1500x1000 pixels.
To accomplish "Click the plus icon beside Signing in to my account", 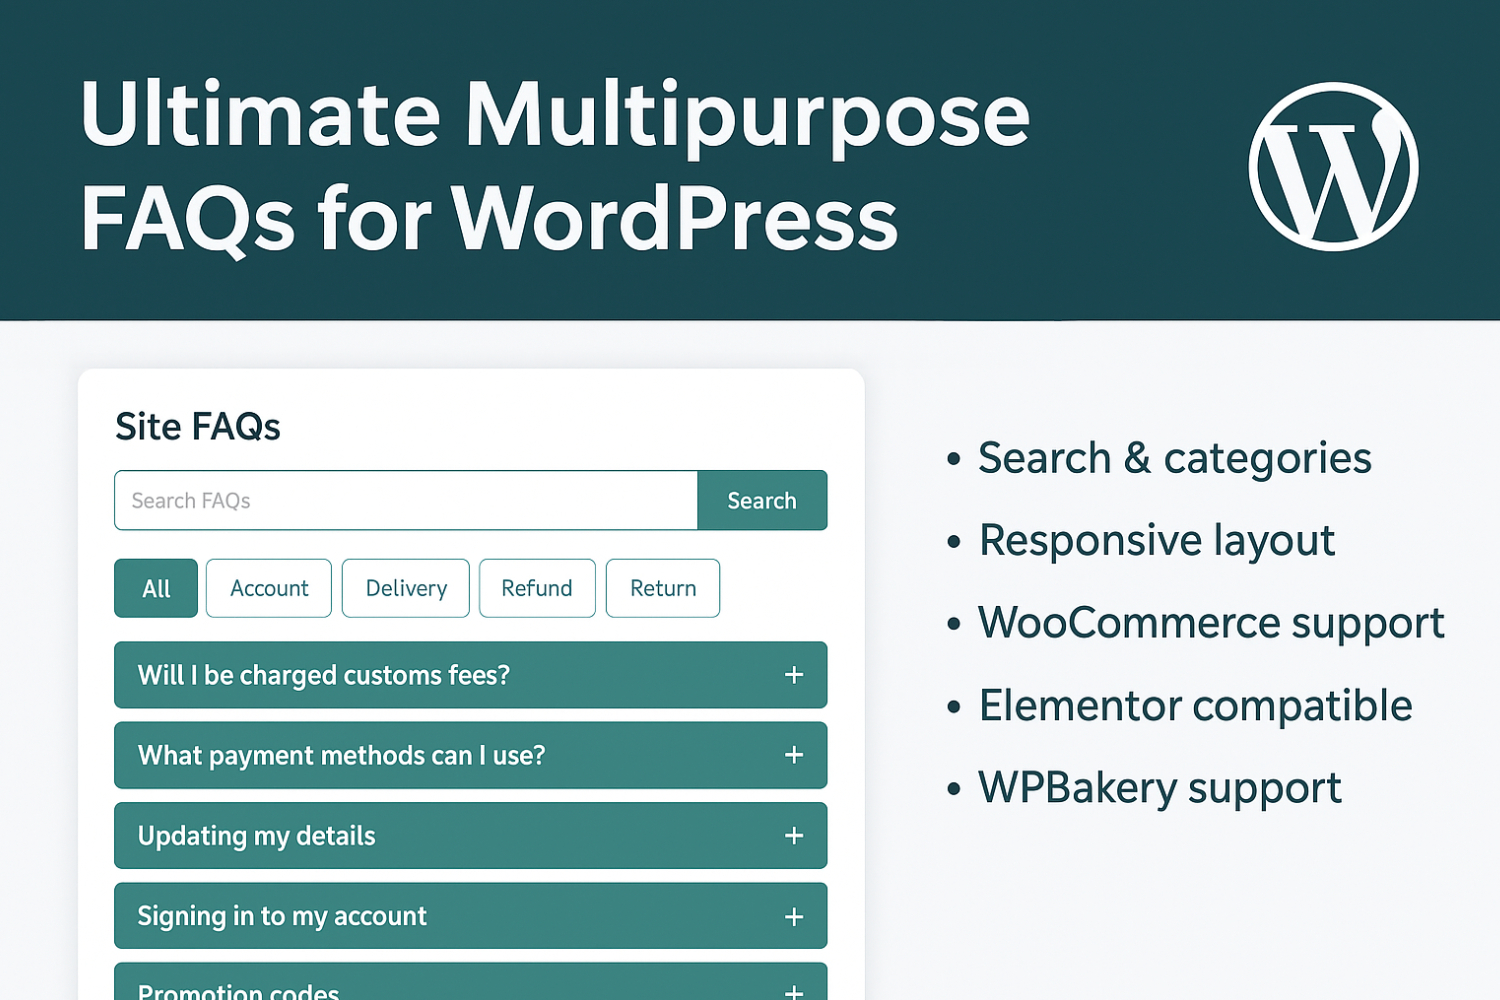I will click(x=794, y=916).
